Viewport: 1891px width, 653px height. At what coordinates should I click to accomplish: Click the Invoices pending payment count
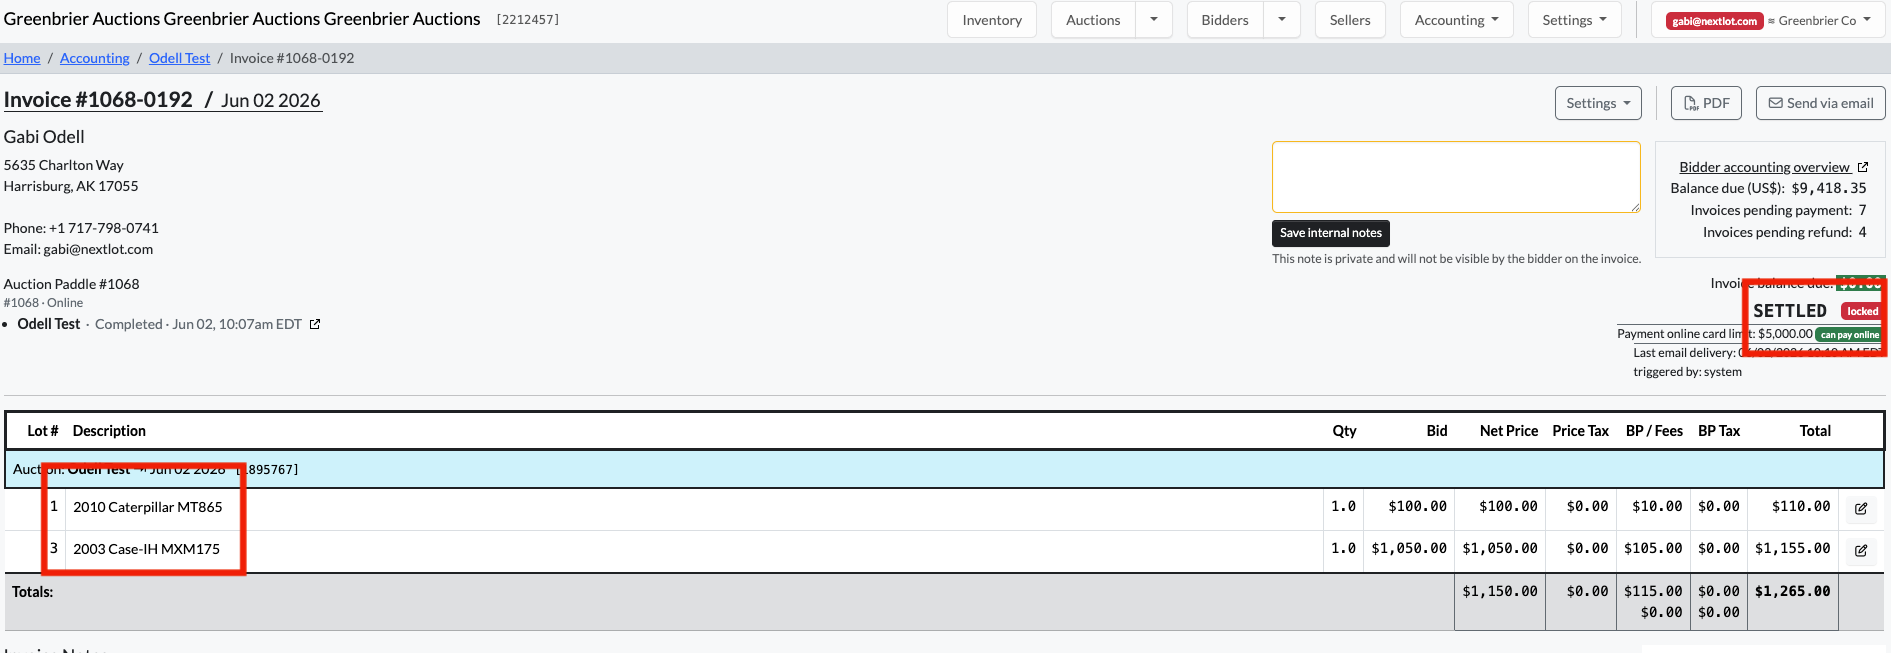point(1862,210)
